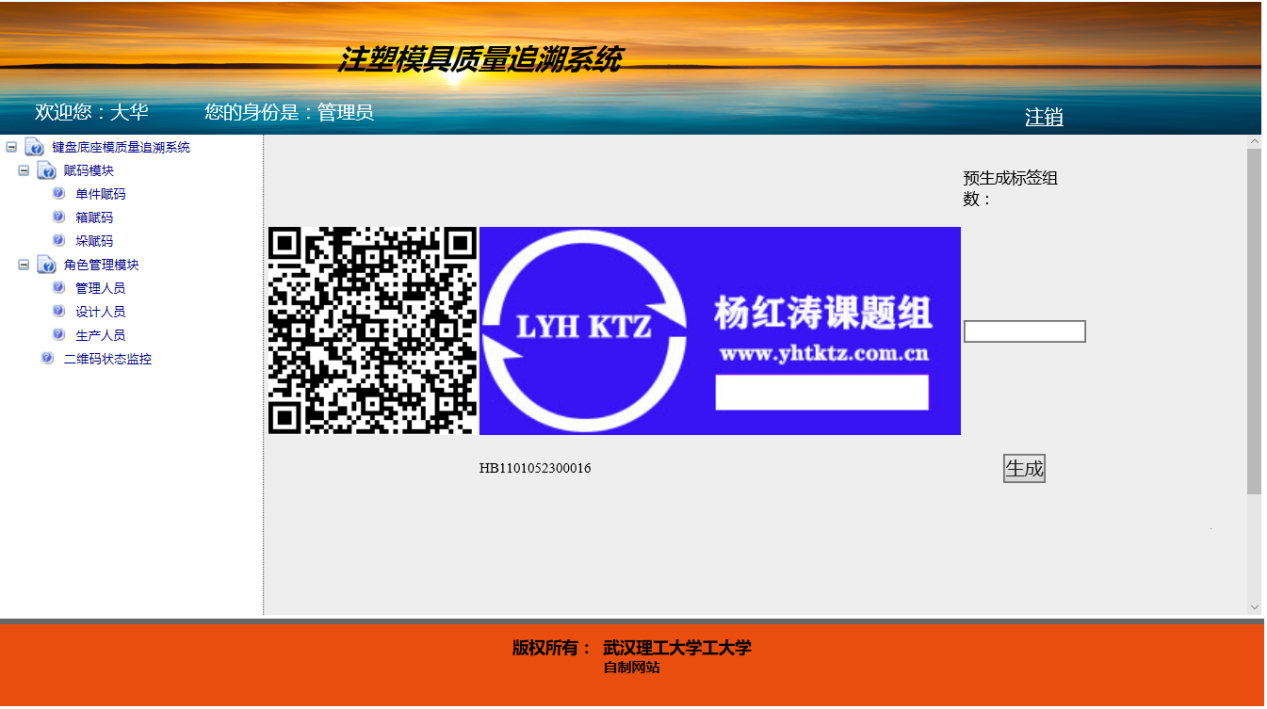Open the 箱赋码 tree item

pyautogui.click(x=94, y=218)
